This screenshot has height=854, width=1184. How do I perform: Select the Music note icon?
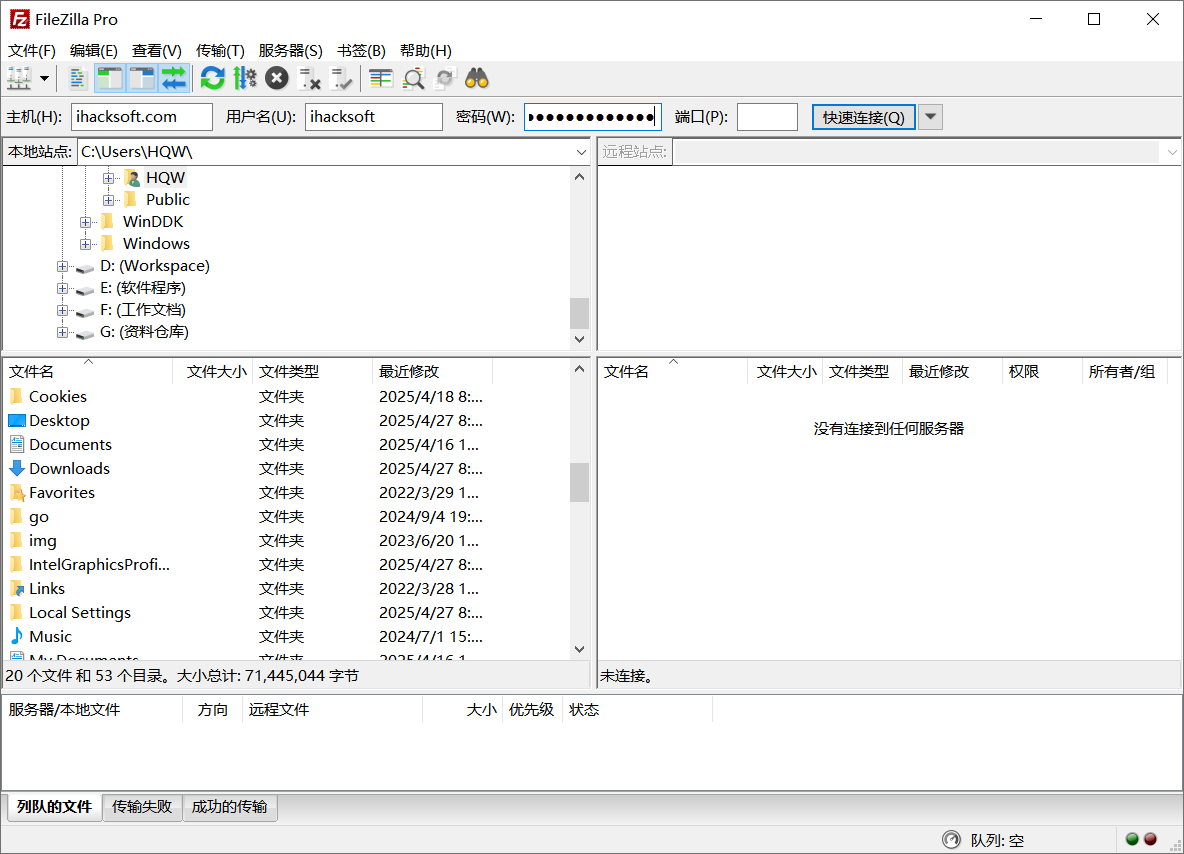pyautogui.click(x=17, y=636)
